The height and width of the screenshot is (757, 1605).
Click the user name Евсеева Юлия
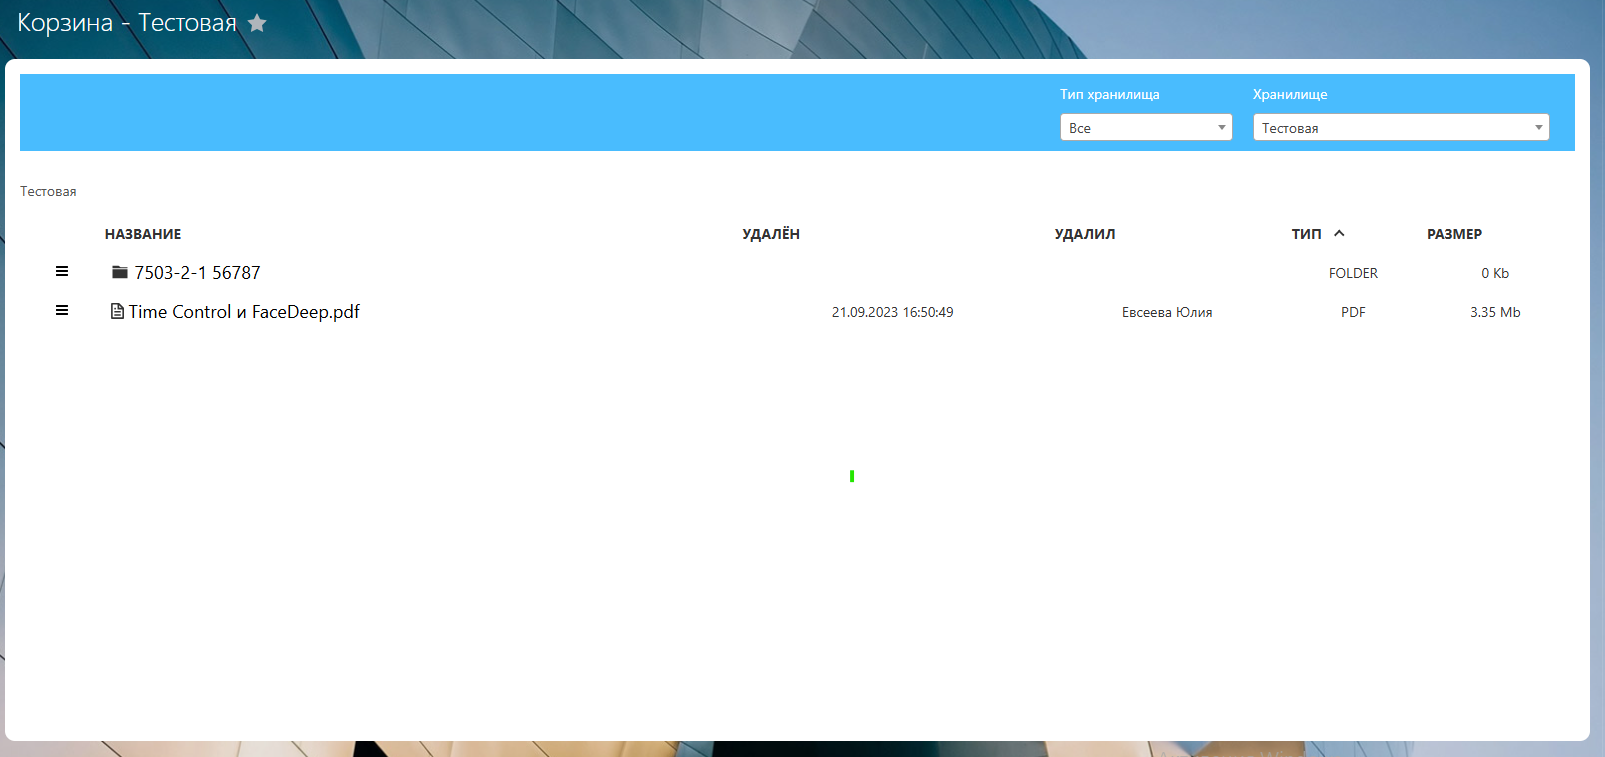click(1166, 312)
